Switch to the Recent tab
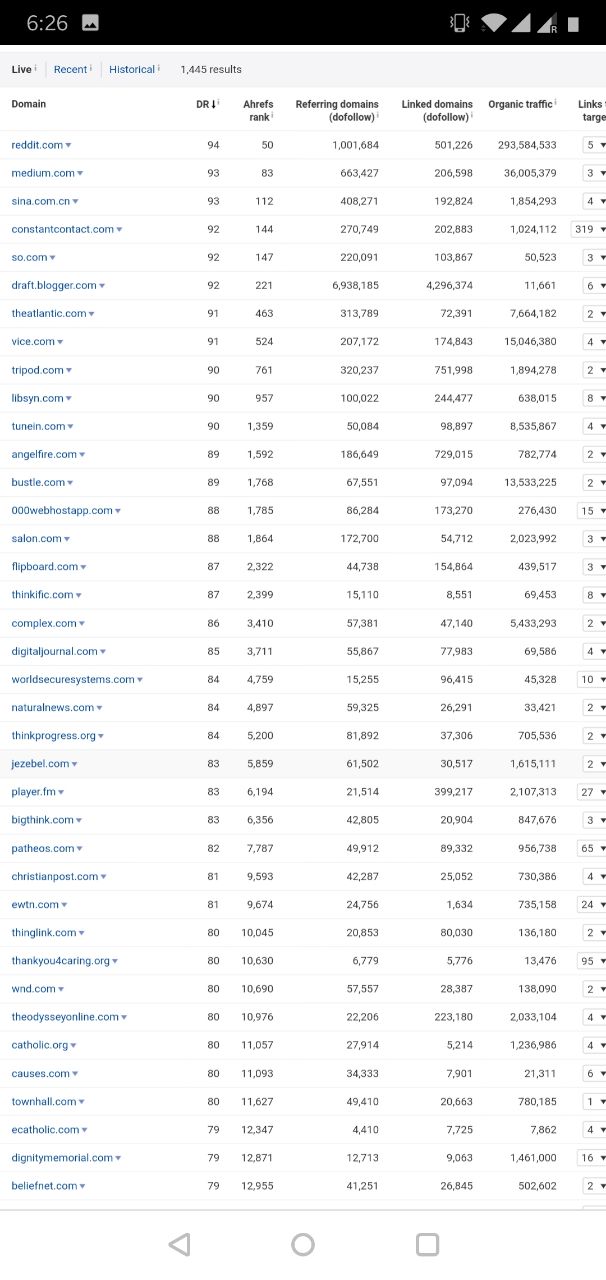606x1280 pixels. click(70, 69)
